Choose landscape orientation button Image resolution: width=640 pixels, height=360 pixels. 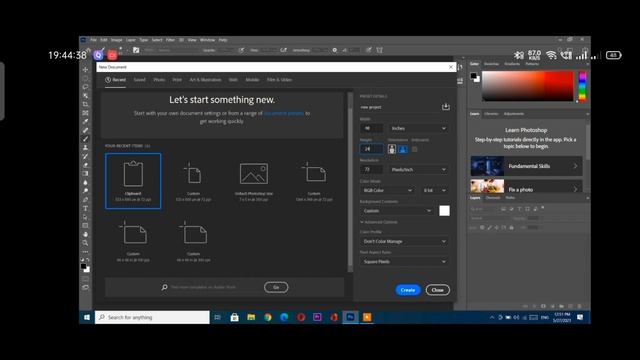click(402, 149)
